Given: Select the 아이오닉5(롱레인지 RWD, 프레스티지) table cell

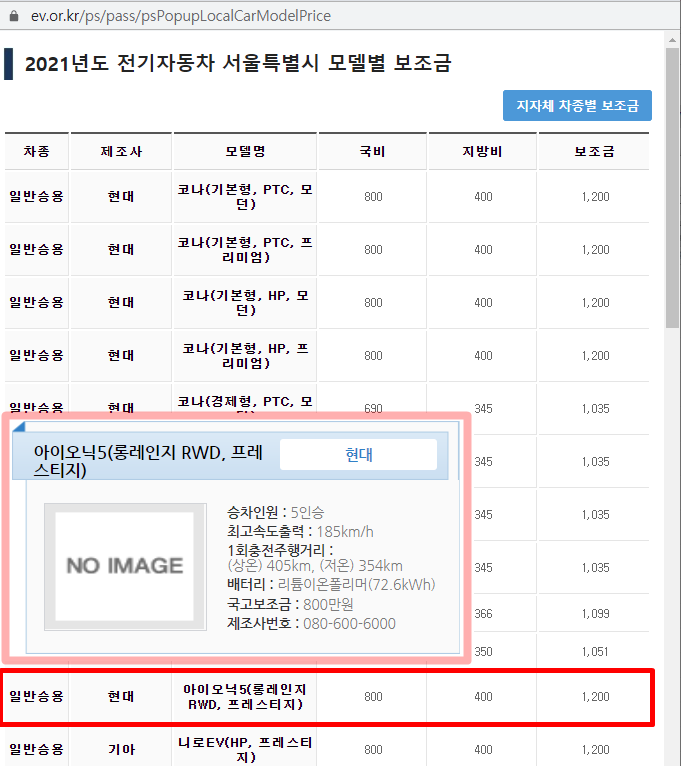Looking at the screenshot, I should coord(245,697).
